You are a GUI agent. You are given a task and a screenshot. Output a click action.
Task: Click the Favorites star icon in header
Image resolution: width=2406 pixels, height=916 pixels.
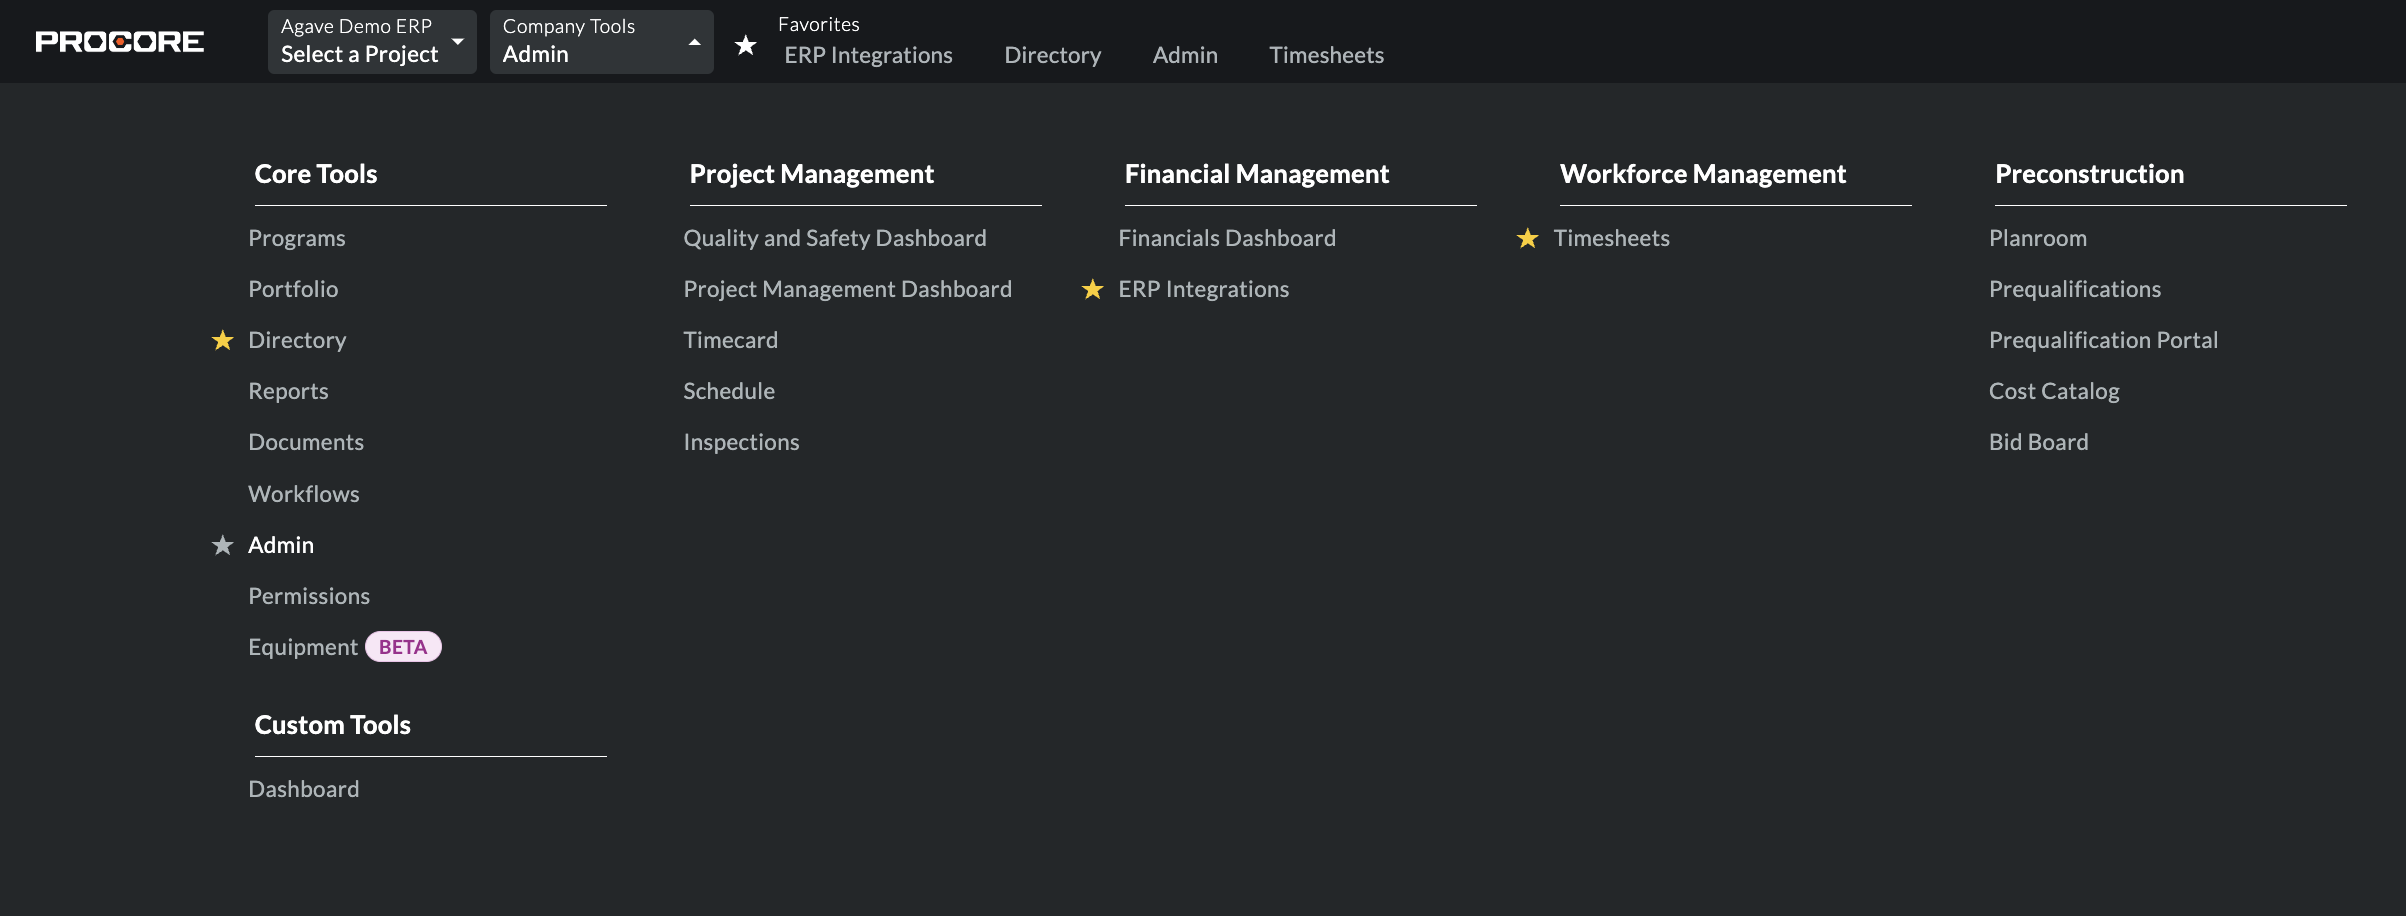pos(746,45)
